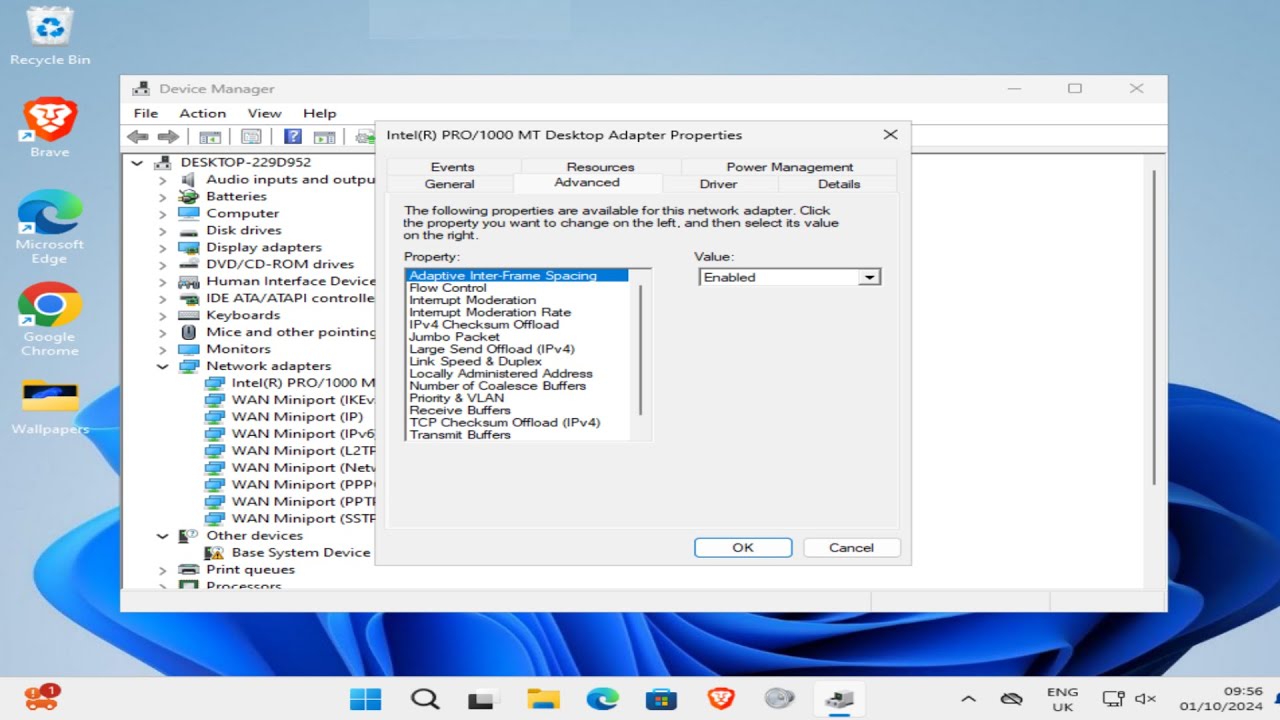This screenshot has height=720, width=1280.
Task: Switch to the Power Management tab
Action: click(789, 167)
